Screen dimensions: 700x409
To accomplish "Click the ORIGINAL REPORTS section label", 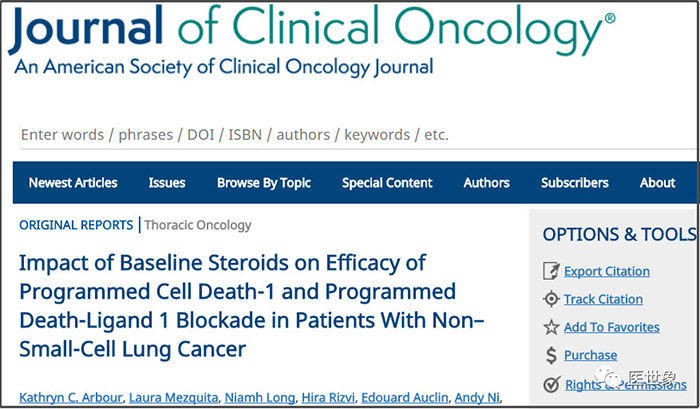I will (x=76, y=225).
